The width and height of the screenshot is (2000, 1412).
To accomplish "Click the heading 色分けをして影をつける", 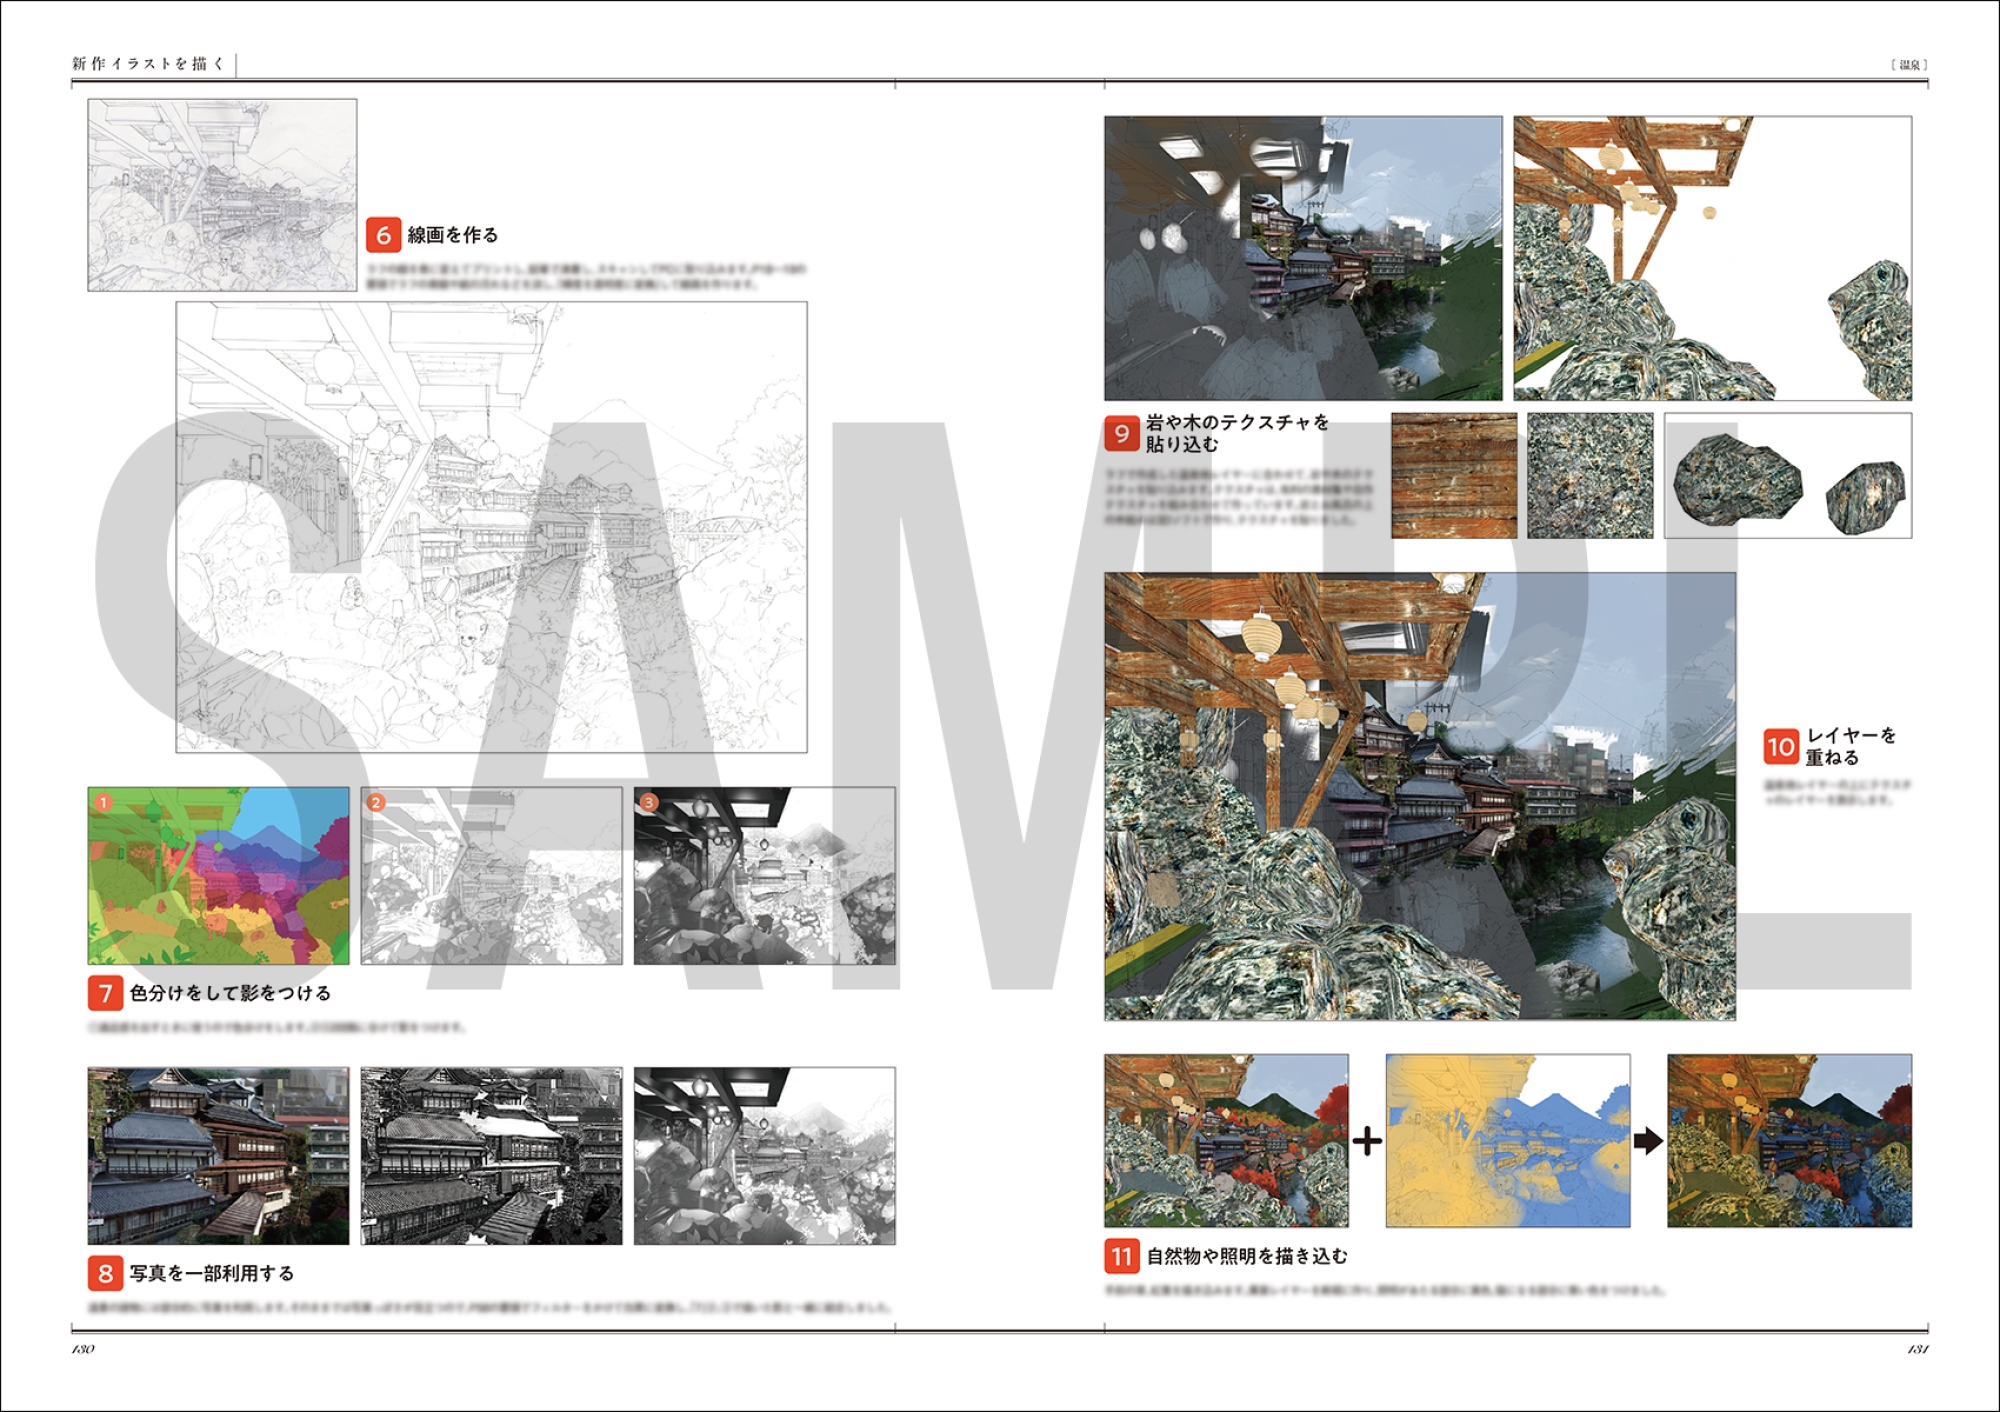I will point(230,993).
